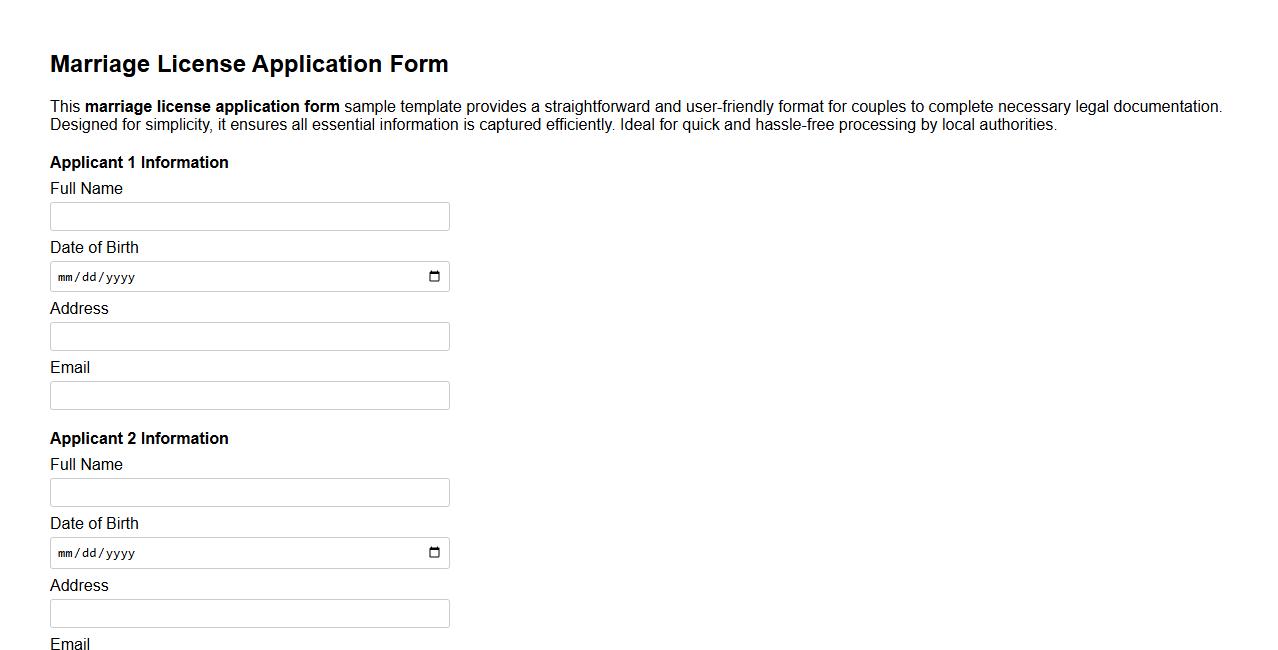Open Applicant 2 date picker calendar icon
The image size is (1278, 650).
[x=433, y=552]
